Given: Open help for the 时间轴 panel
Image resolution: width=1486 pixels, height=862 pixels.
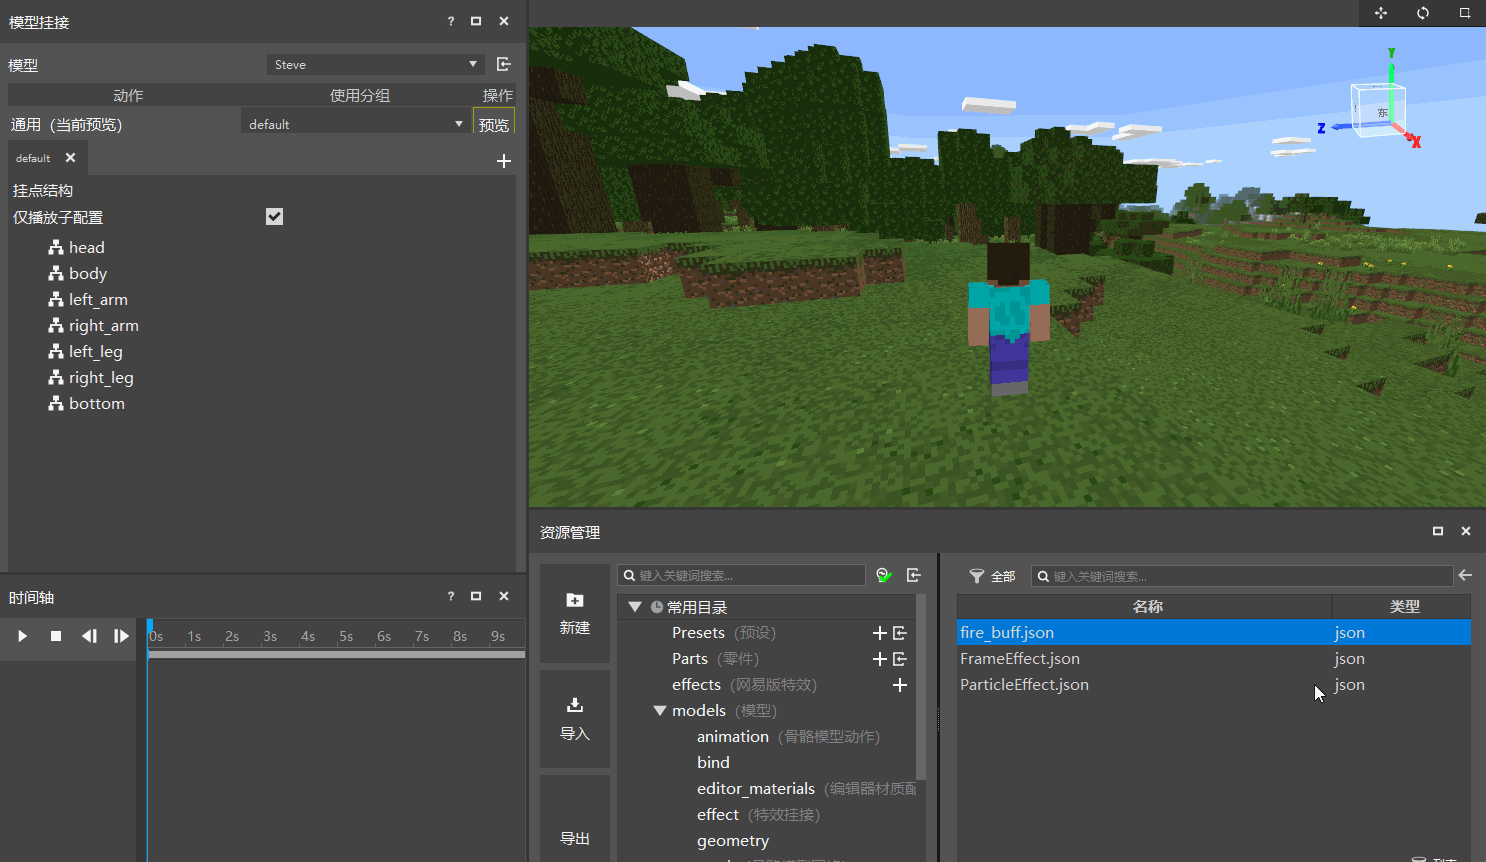Looking at the screenshot, I should pyautogui.click(x=450, y=596).
